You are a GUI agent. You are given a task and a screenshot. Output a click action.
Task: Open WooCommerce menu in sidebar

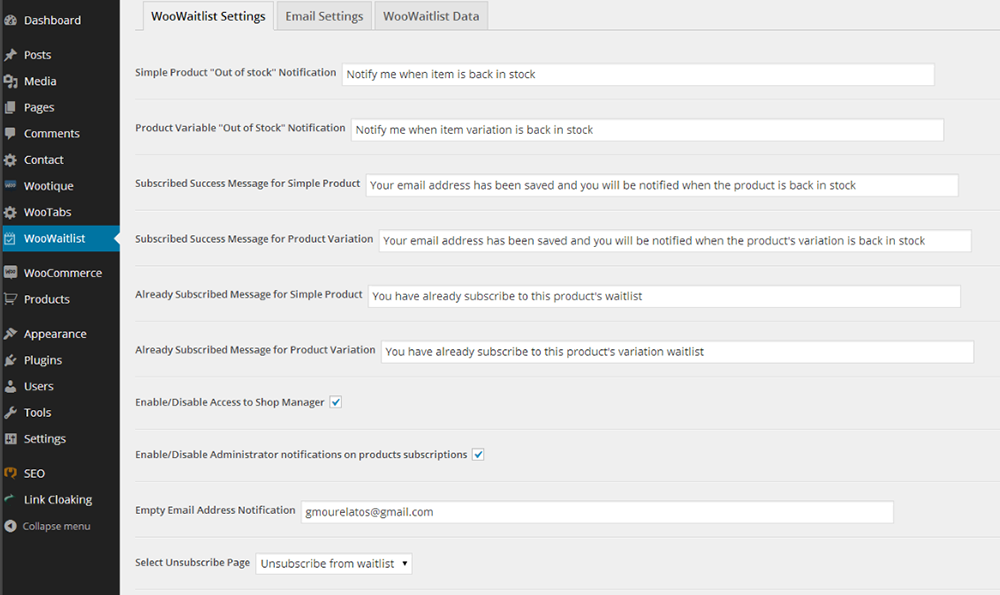pos(60,273)
